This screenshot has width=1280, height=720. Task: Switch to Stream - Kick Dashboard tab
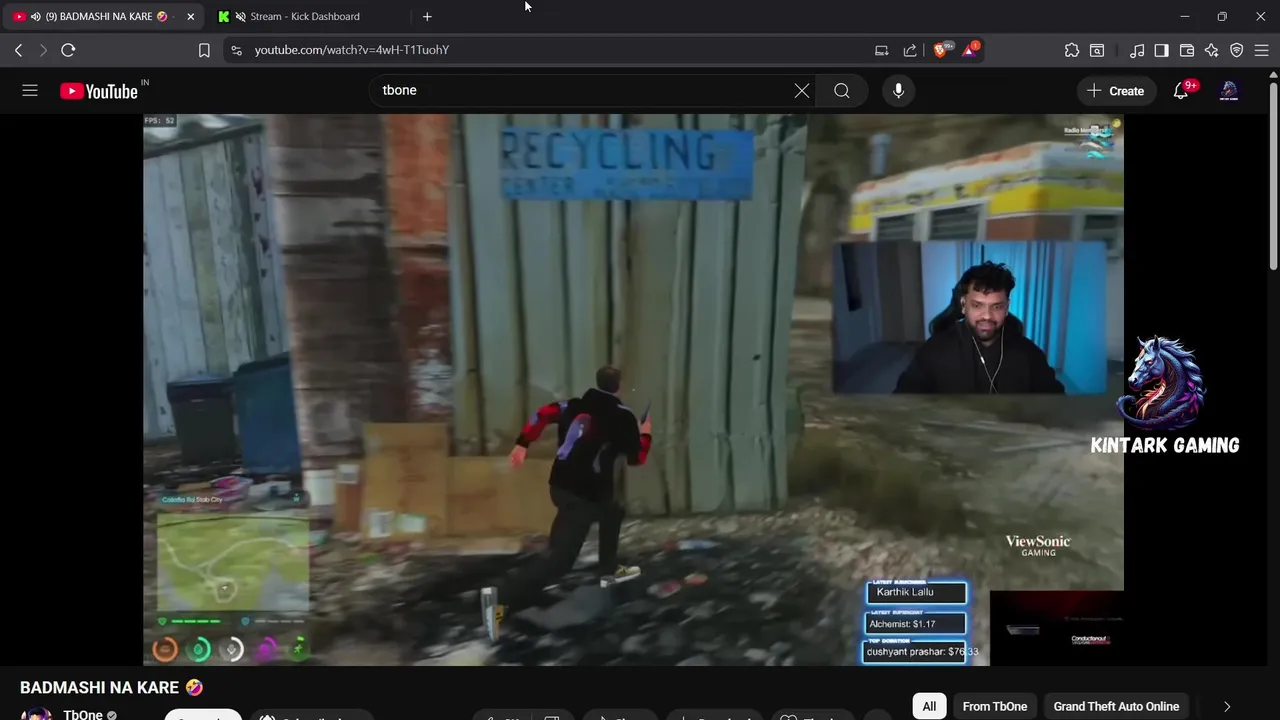(305, 16)
